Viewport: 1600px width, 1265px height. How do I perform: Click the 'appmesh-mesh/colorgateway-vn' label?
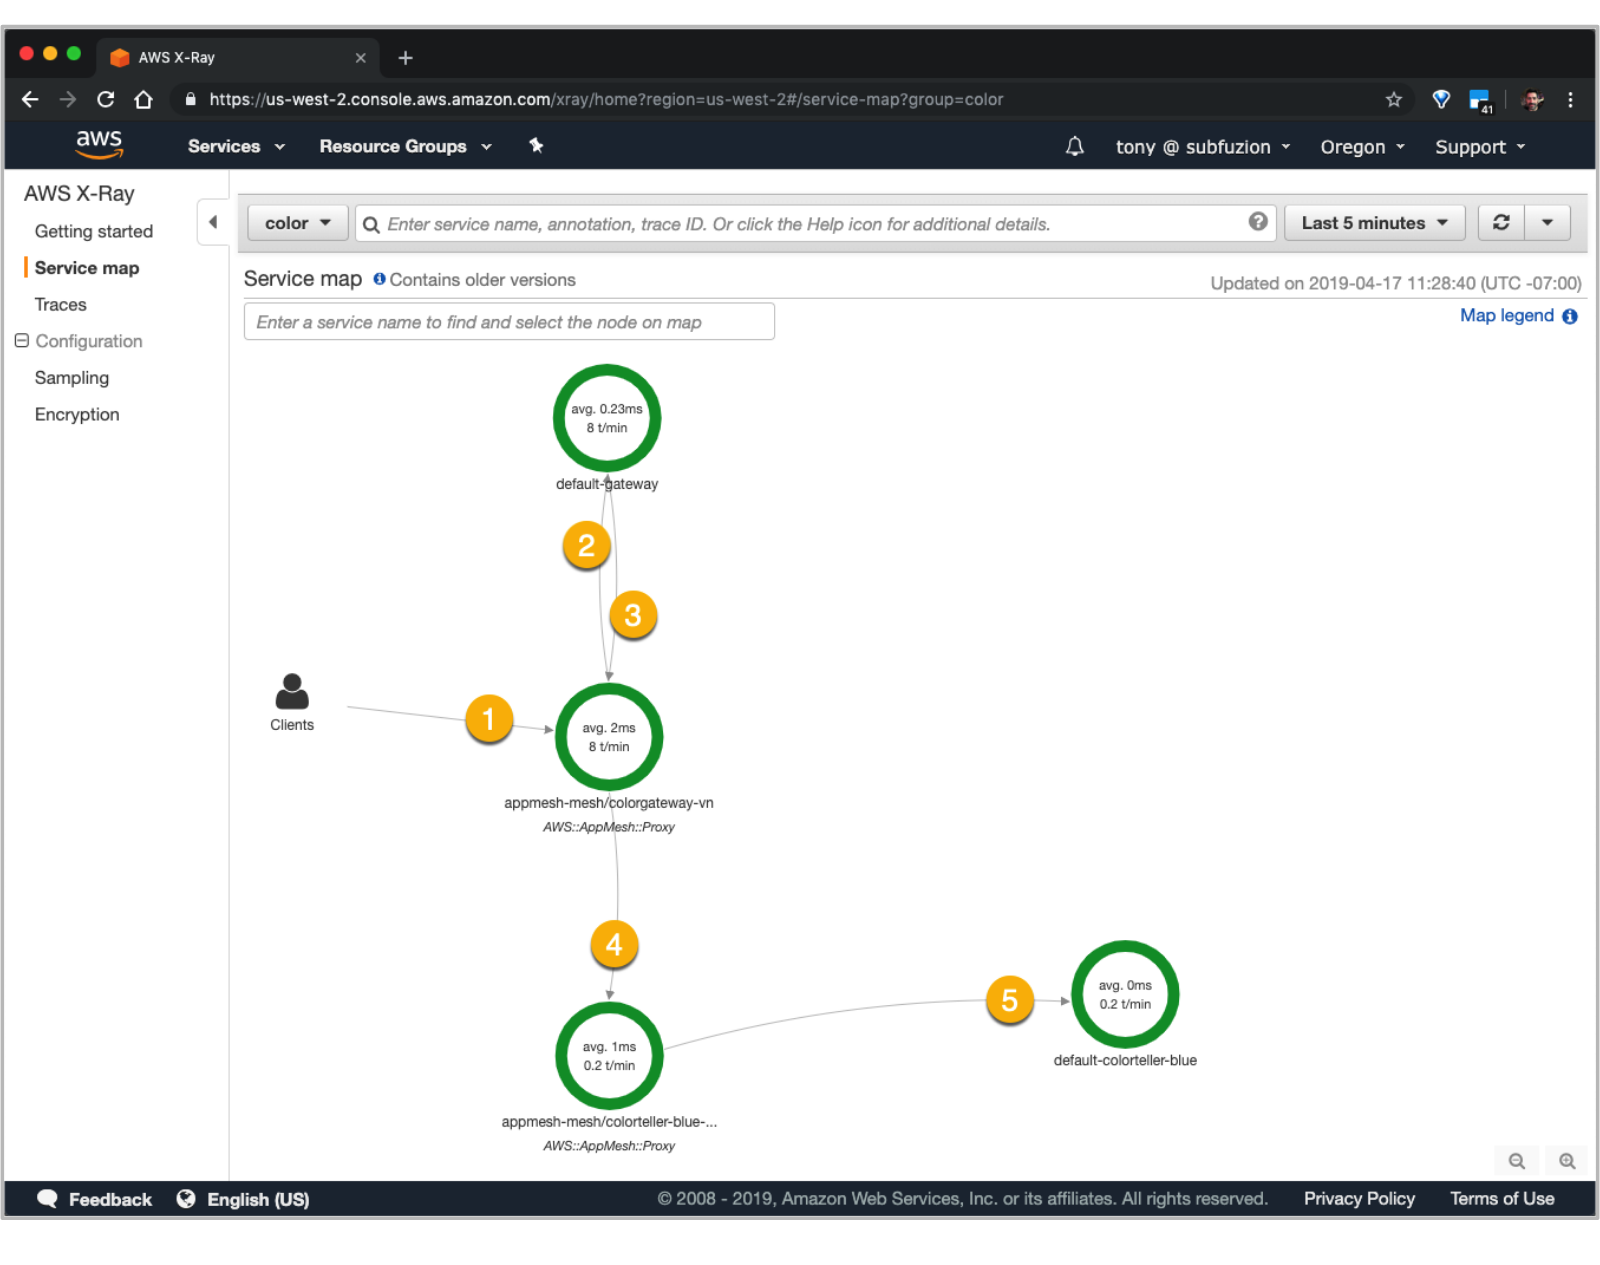[x=609, y=803]
